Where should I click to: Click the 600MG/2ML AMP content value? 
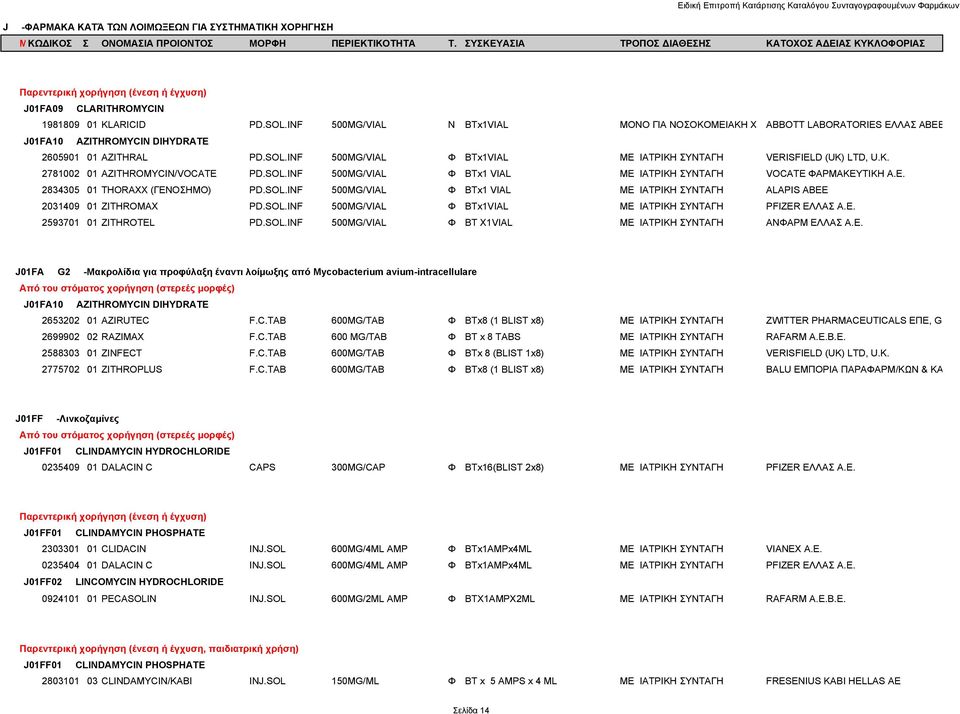pyautogui.click(x=369, y=599)
